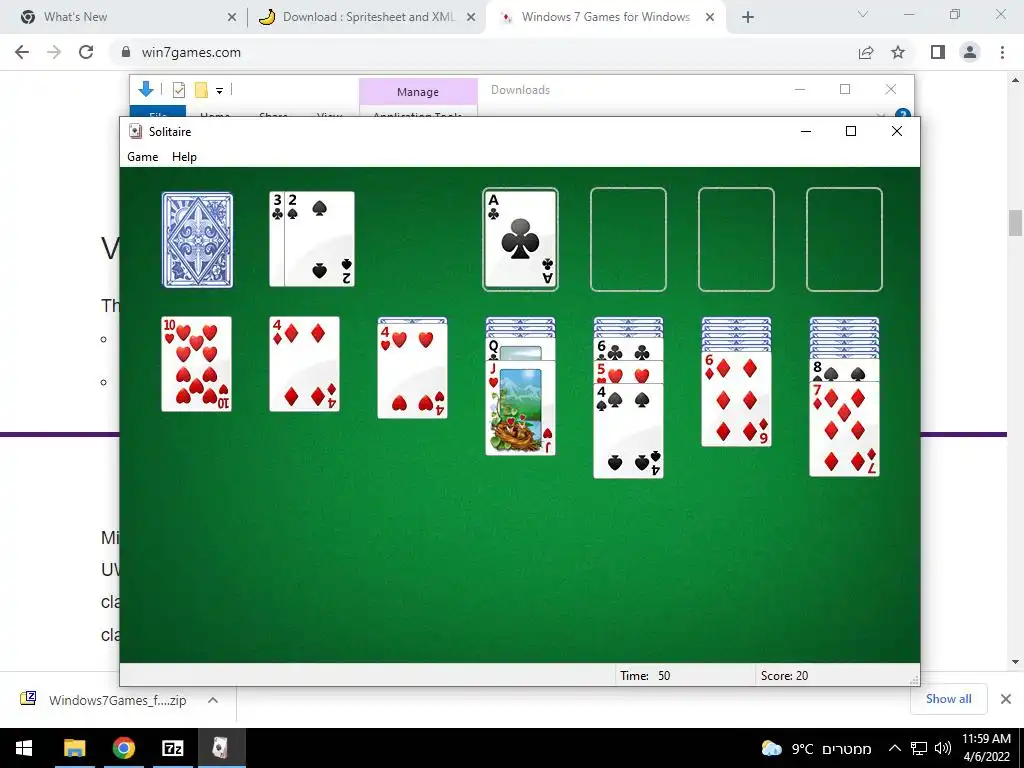Open the Help menu in Solitaire

[x=184, y=157]
